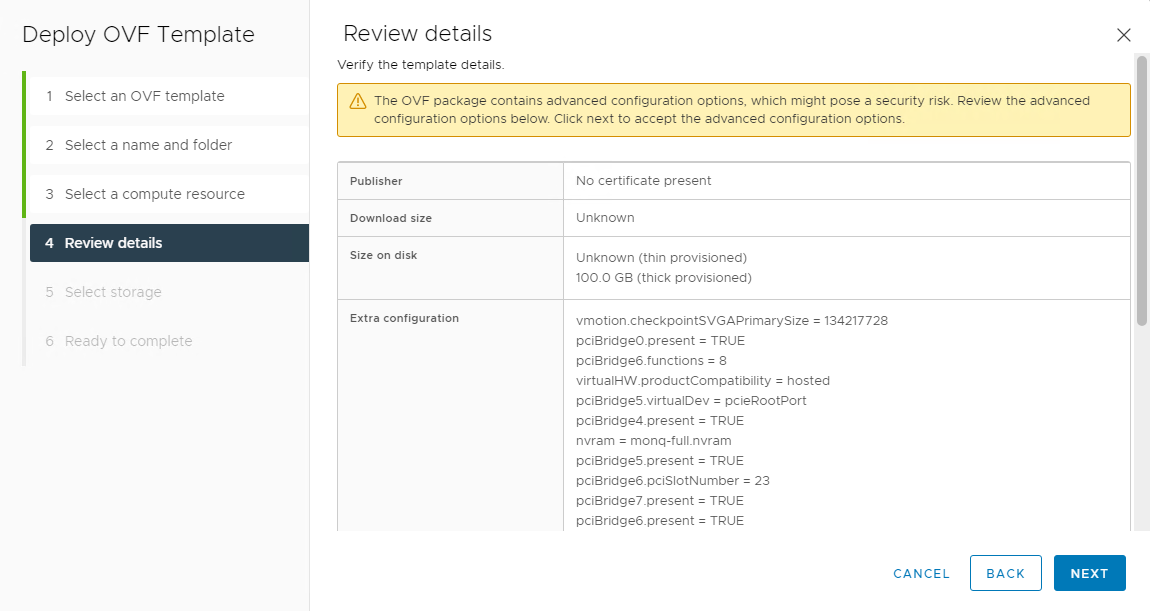Select the Download size row label

point(391,218)
